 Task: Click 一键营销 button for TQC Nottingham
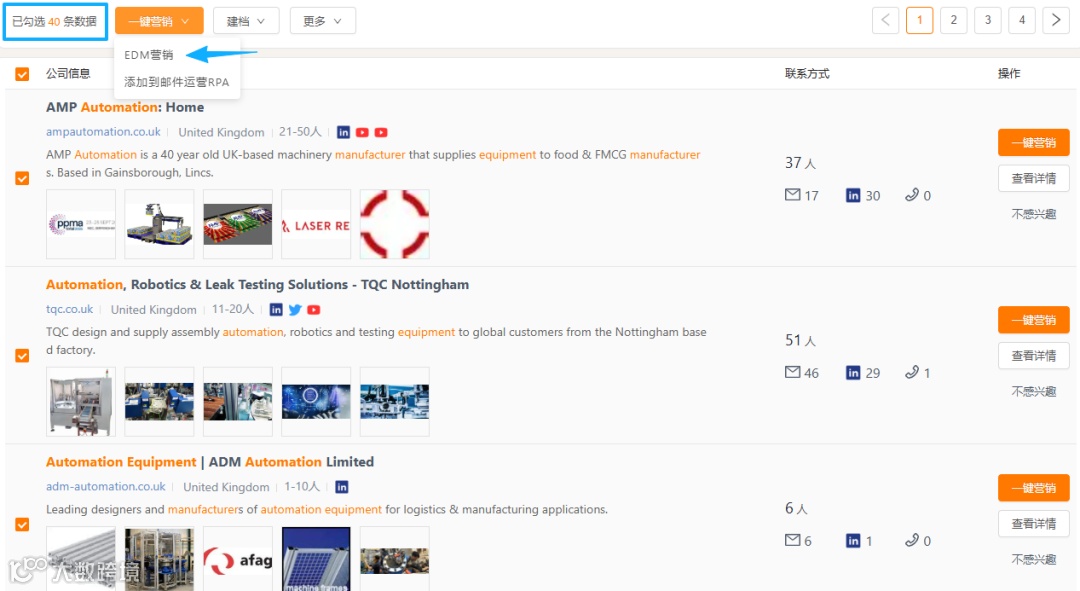coord(1033,320)
